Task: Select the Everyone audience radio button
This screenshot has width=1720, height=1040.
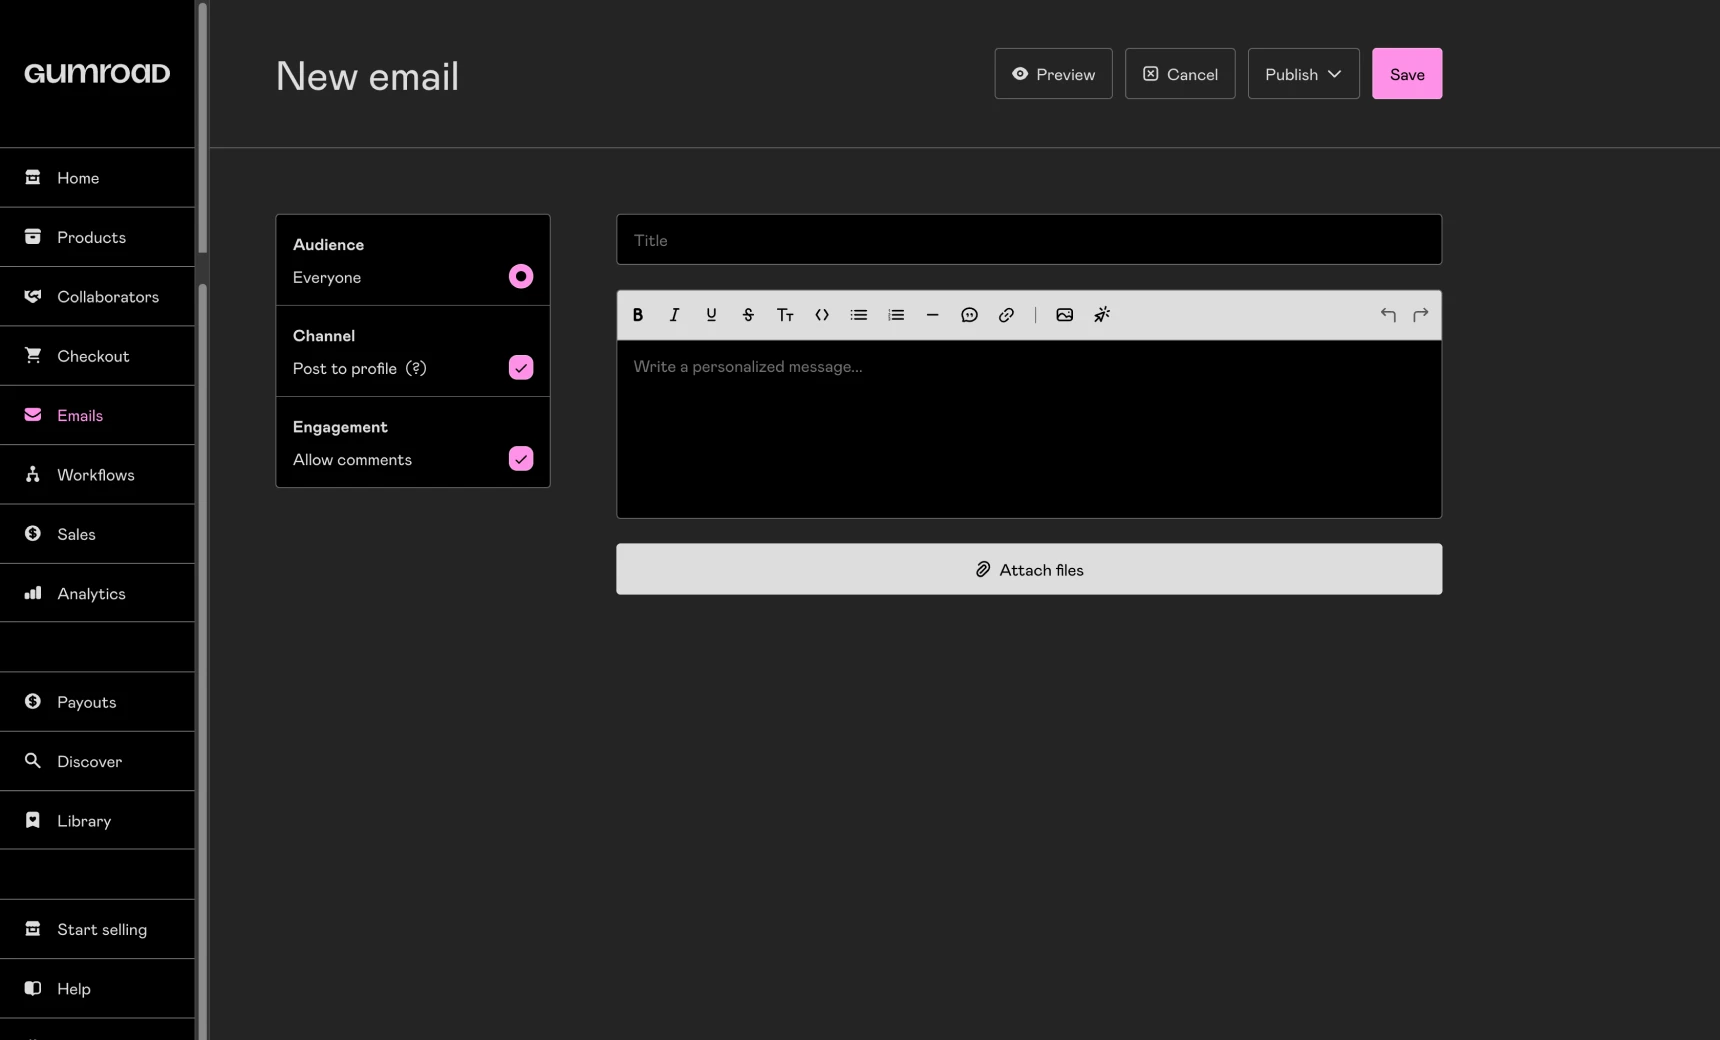Action: pyautogui.click(x=521, y=277)
